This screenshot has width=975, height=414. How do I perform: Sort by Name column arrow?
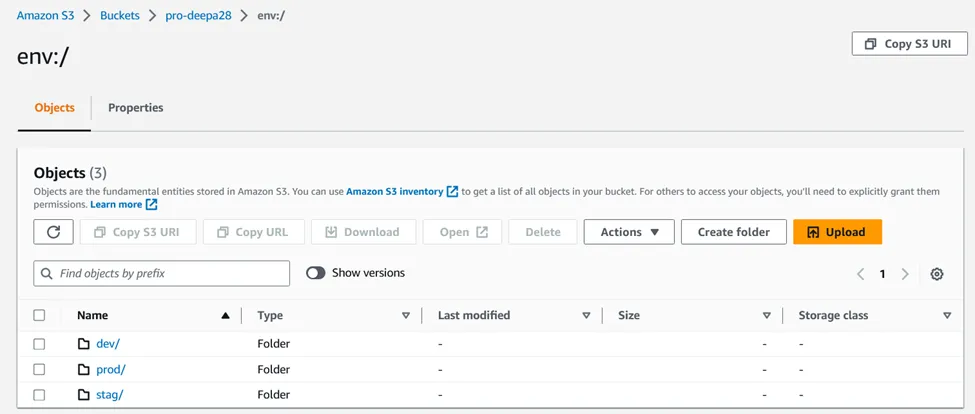tap(225, 316)
